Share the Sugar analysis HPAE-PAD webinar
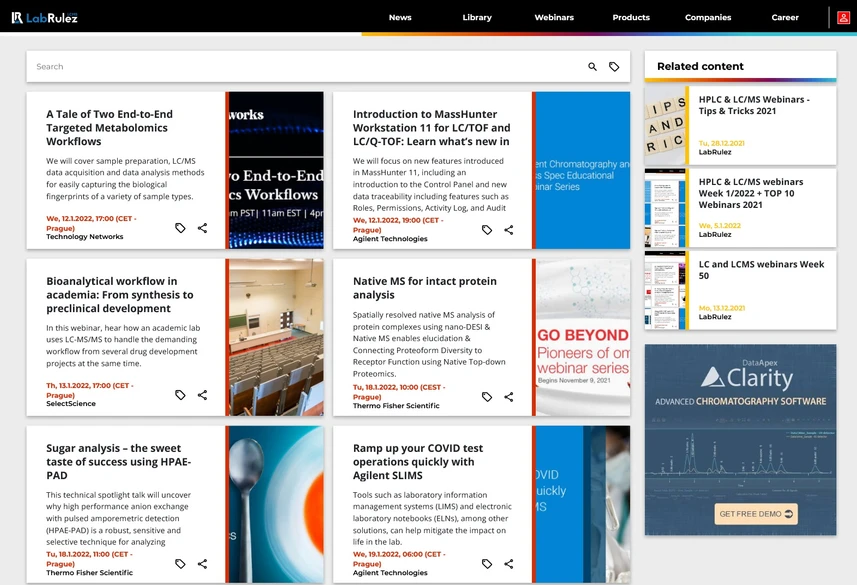Screen dimensions: 857x585 click(202, 564)
